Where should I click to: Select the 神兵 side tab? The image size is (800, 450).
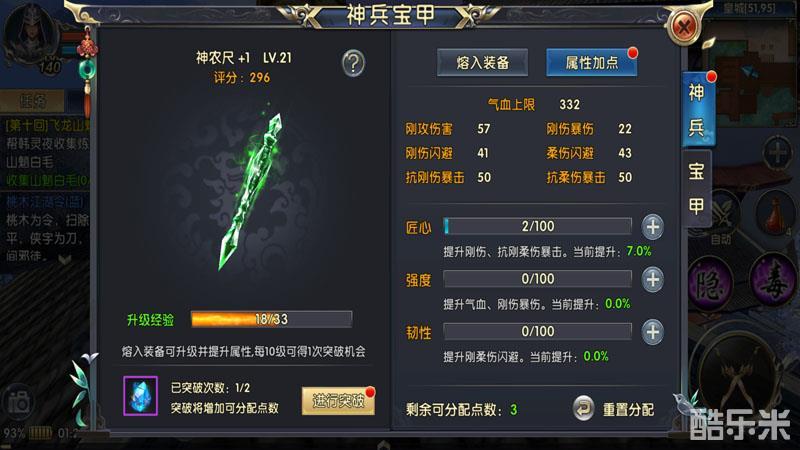pyautogui.click(x=697, y=110)
